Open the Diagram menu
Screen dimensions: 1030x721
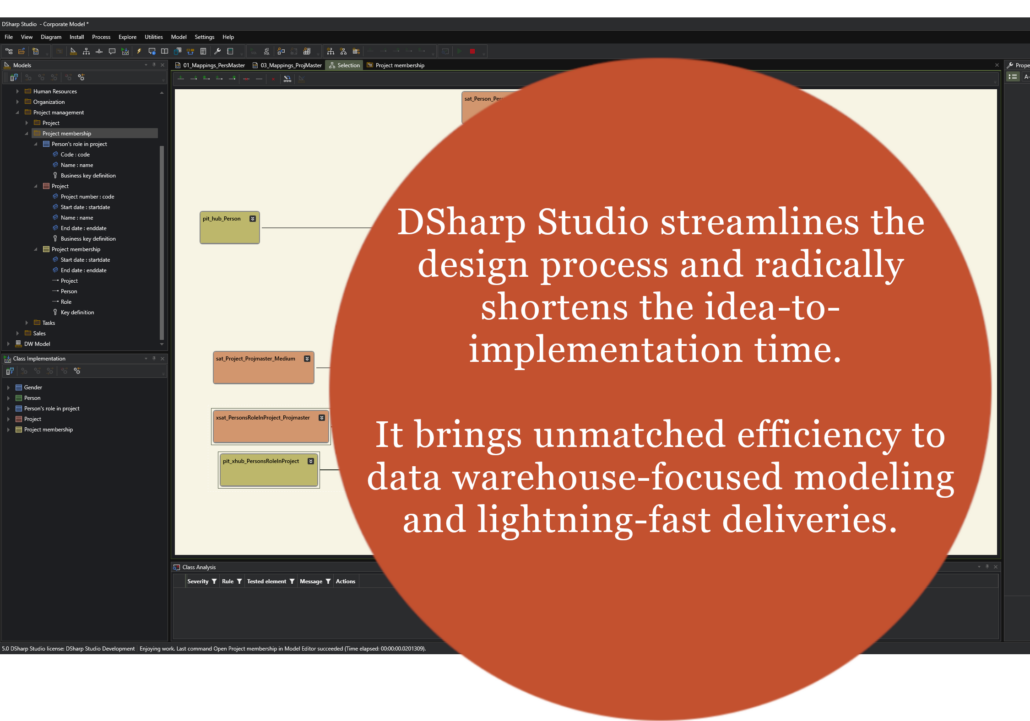(51, 37)
